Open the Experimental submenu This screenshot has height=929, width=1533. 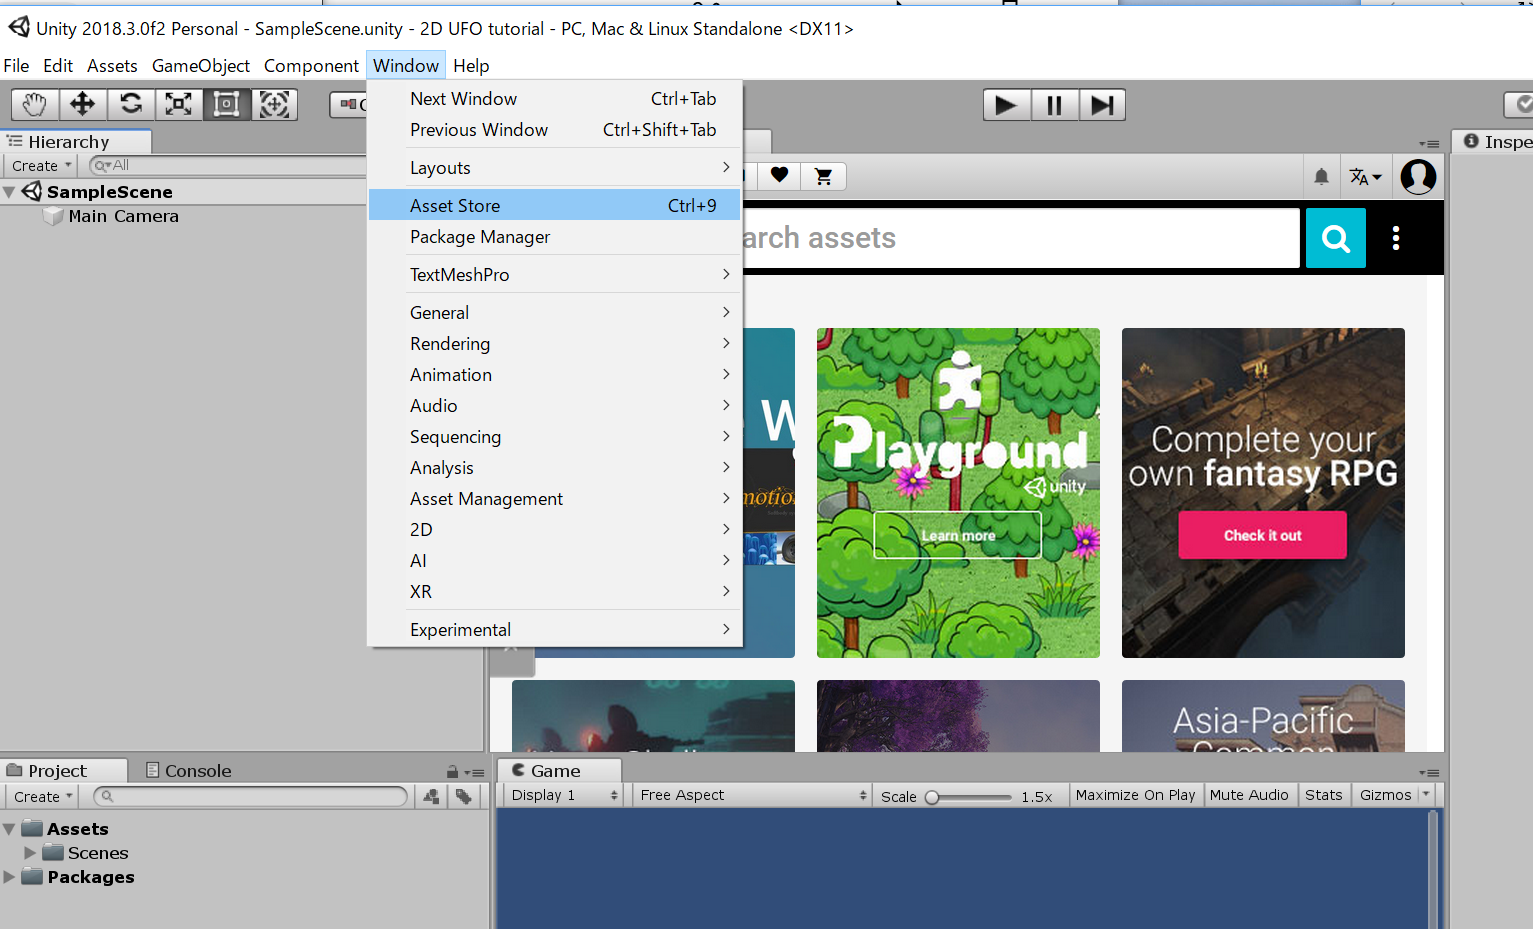555,630
